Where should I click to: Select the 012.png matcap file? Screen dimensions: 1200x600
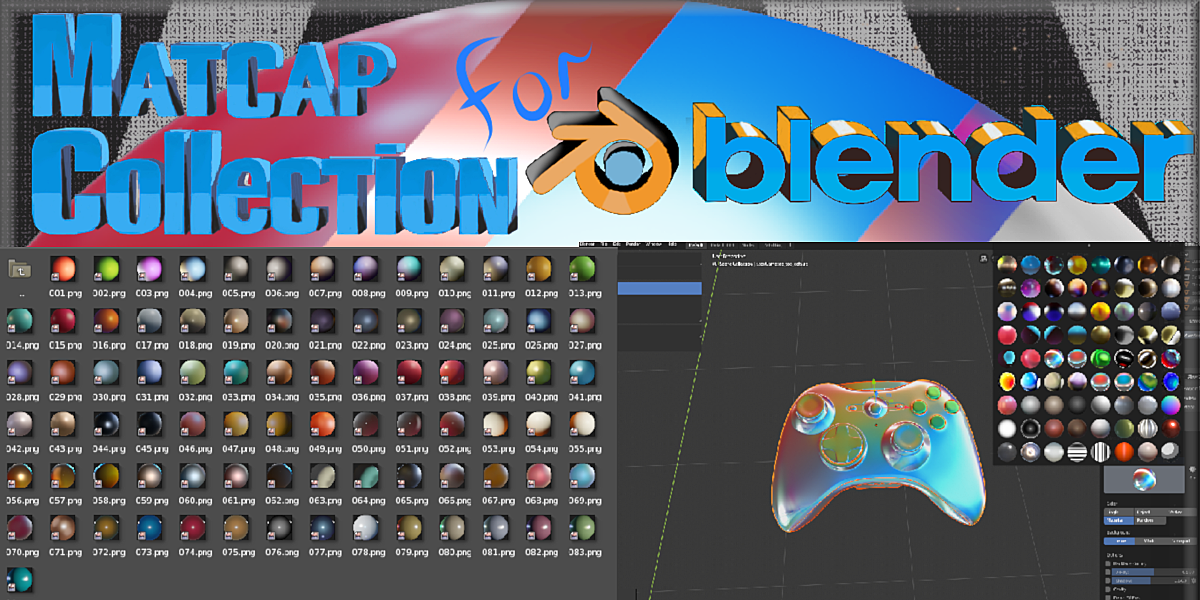(x=538, y=269)
